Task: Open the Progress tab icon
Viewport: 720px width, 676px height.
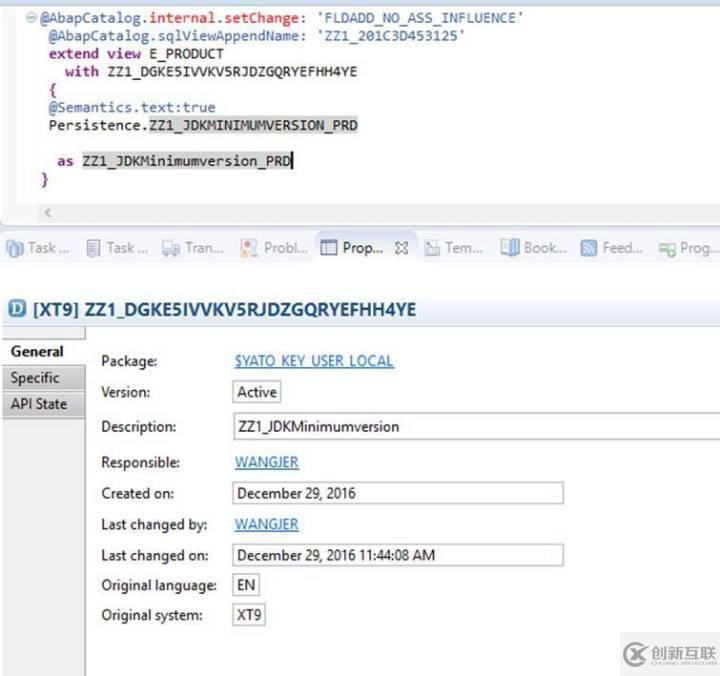Action: click(667, 249)
